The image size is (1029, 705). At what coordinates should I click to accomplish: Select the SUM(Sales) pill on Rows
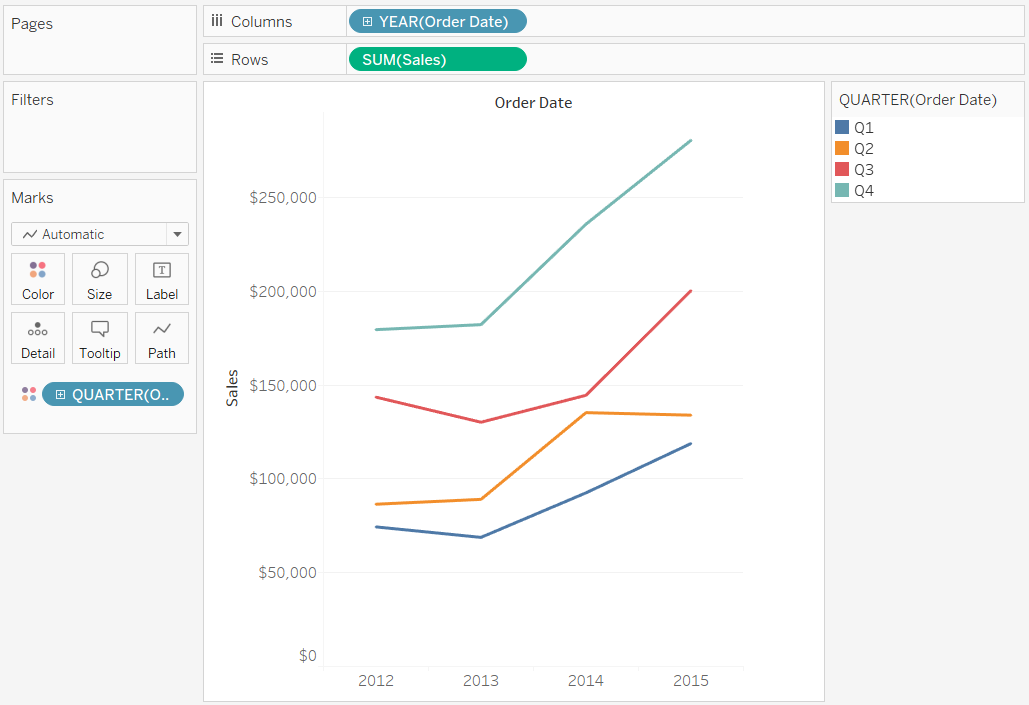coord(437,59)
